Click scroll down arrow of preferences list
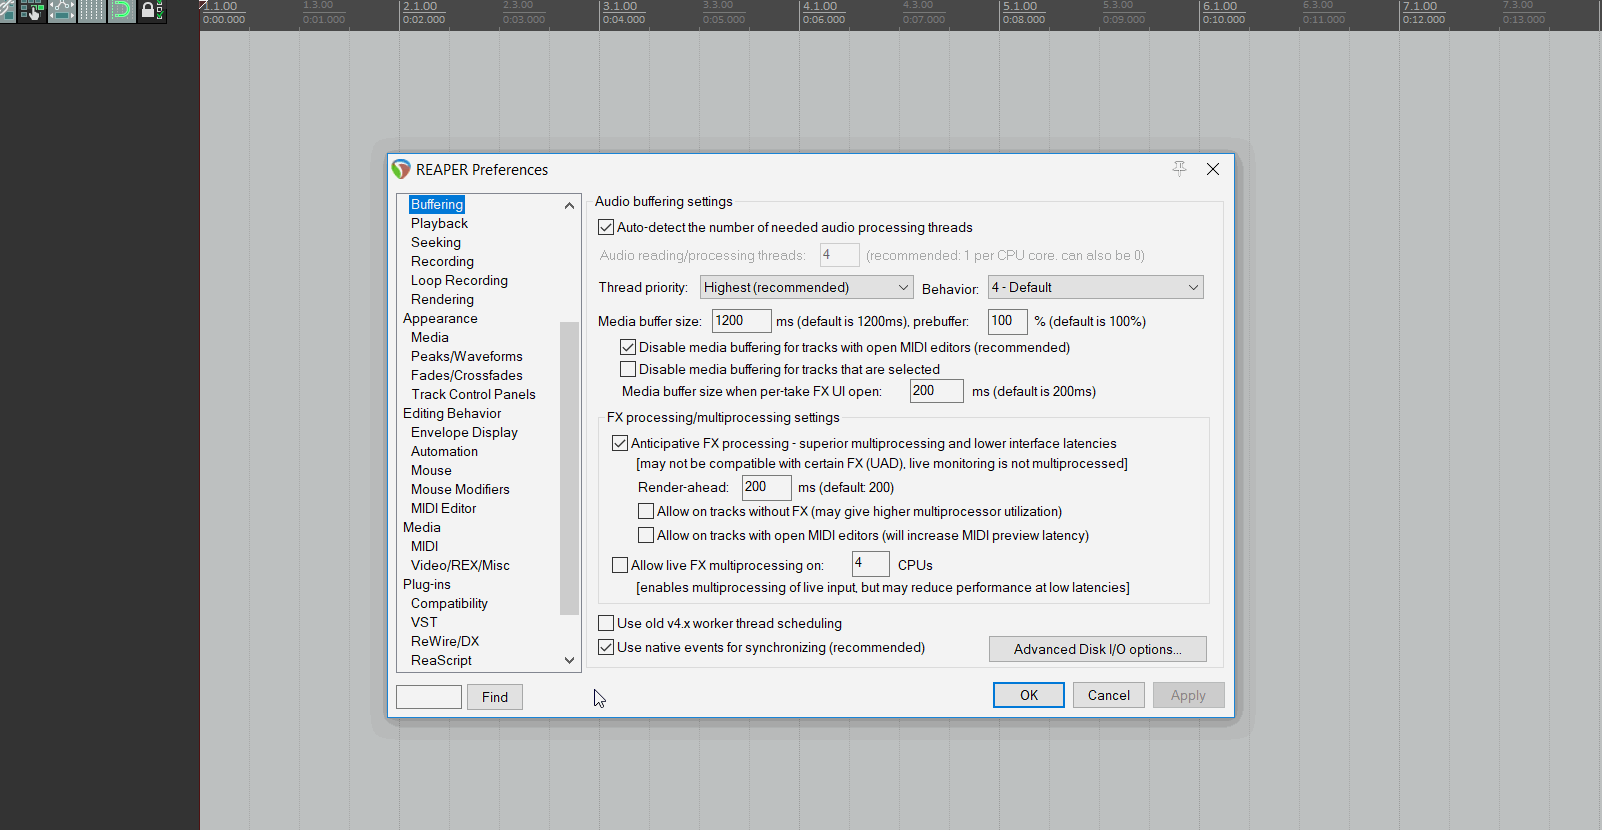 pos(569,660)
